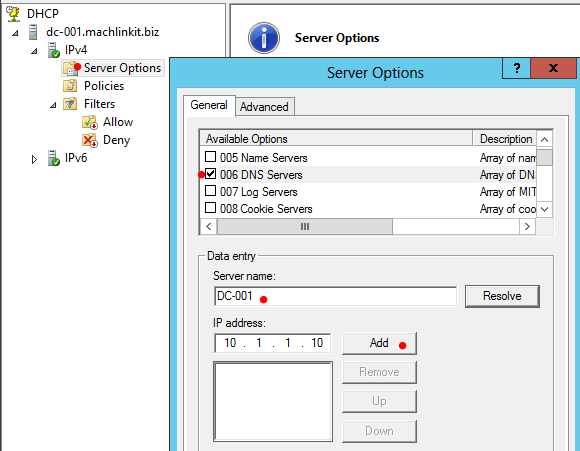Switch to the General tab
This screenshot has width=580, height=451.
[x=209, y=105]
